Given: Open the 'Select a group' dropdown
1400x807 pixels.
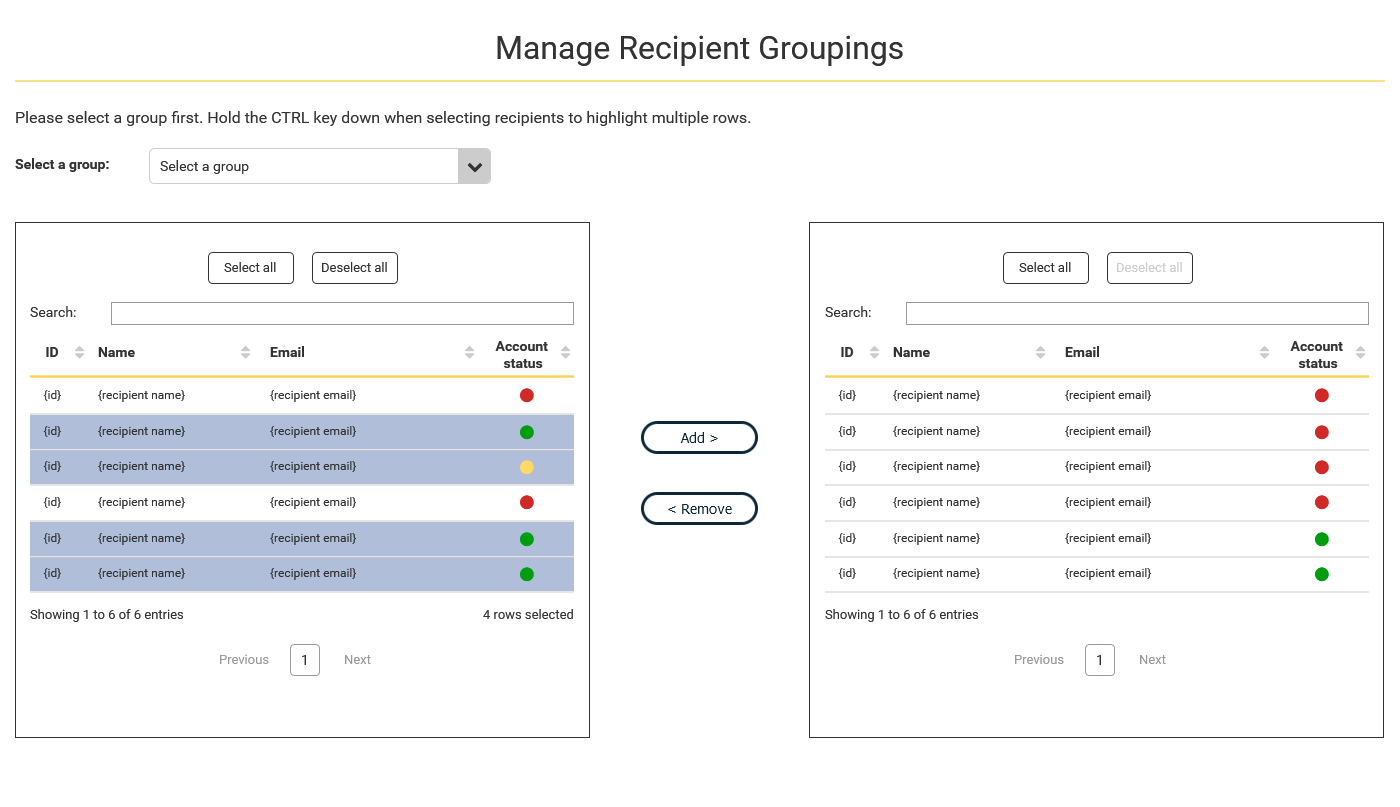Looking at the screenshot, I should click(320, 166).
